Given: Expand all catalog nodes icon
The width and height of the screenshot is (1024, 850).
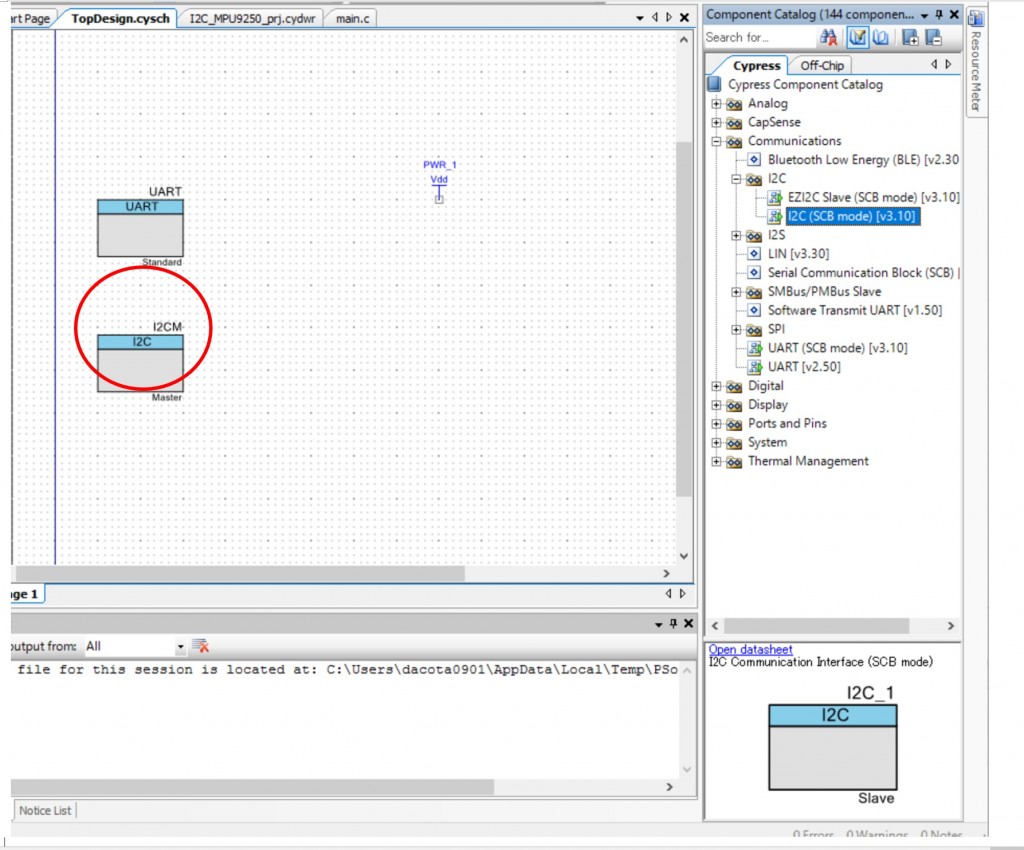Looking at the screenshot, I should [910, 38].
